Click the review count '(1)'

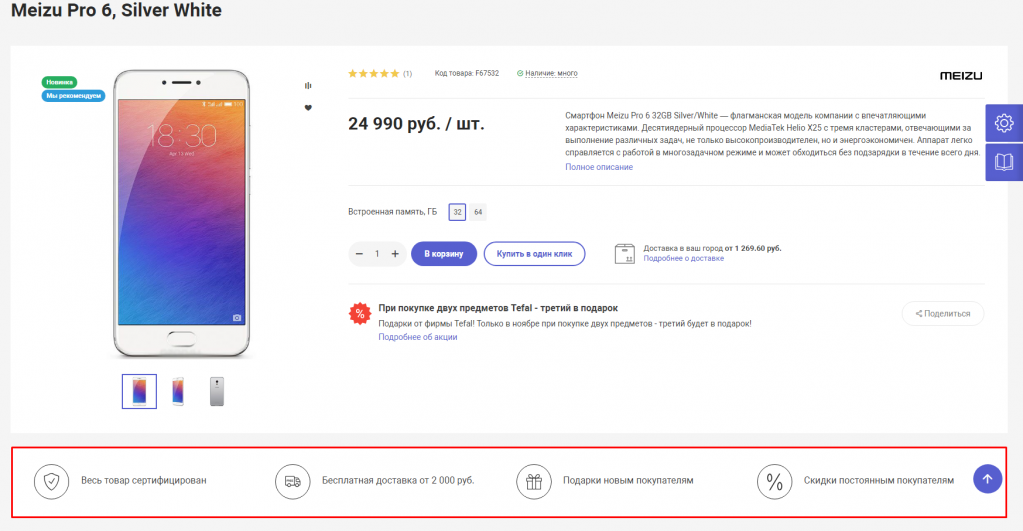[x=407, y=74]
